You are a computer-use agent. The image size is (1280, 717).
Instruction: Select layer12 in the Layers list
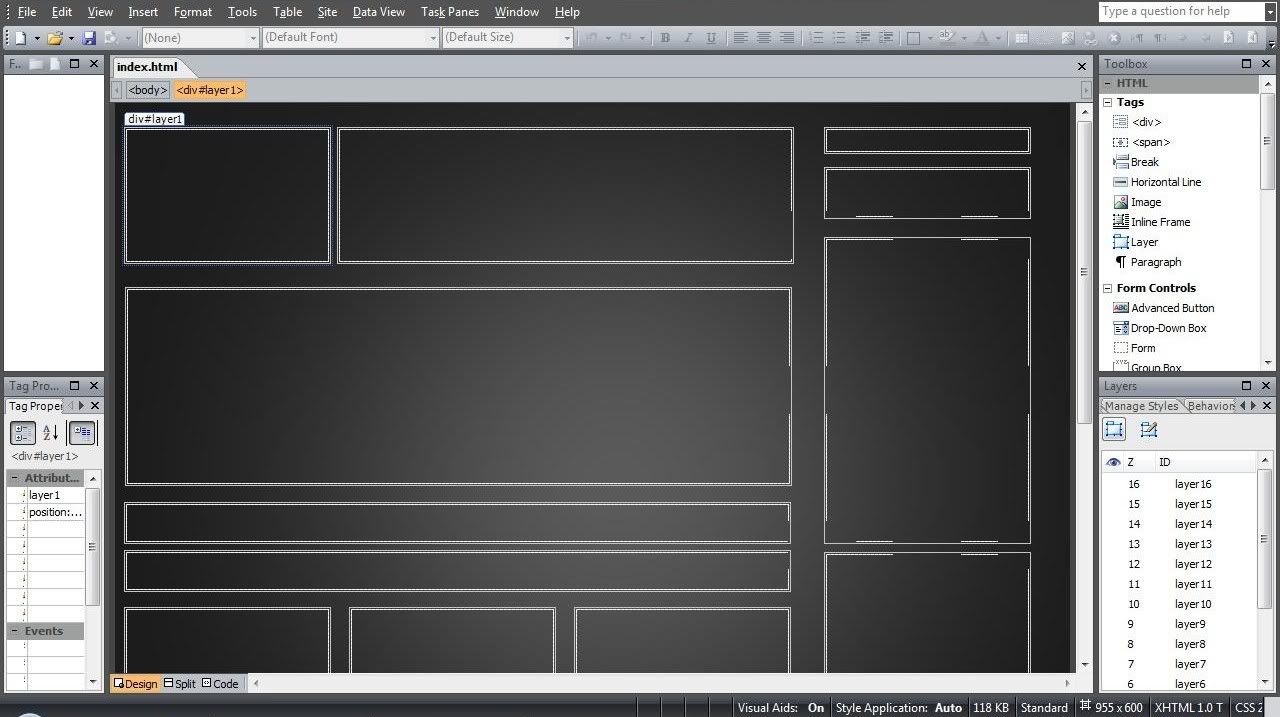pos(1192,564)
